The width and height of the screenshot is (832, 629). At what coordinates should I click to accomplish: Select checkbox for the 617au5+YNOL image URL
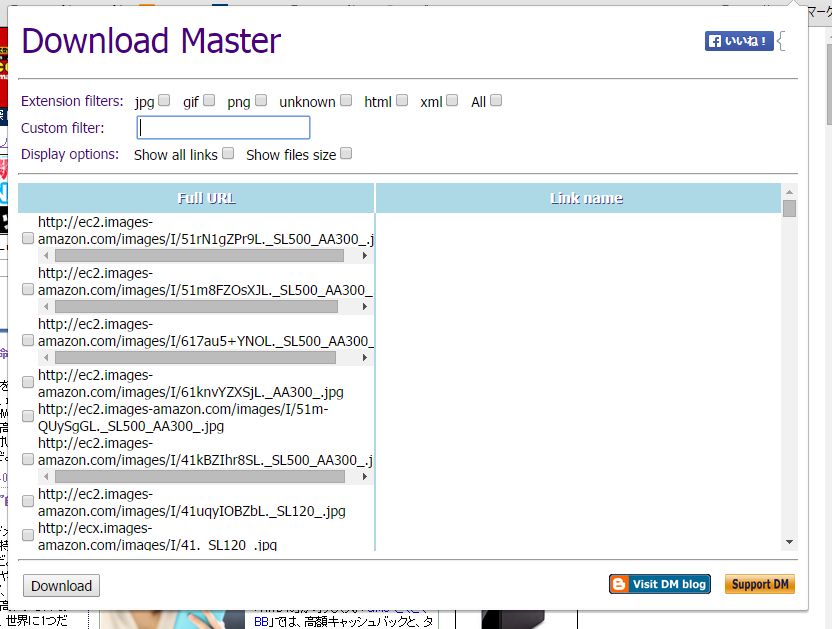coord(28,340)
